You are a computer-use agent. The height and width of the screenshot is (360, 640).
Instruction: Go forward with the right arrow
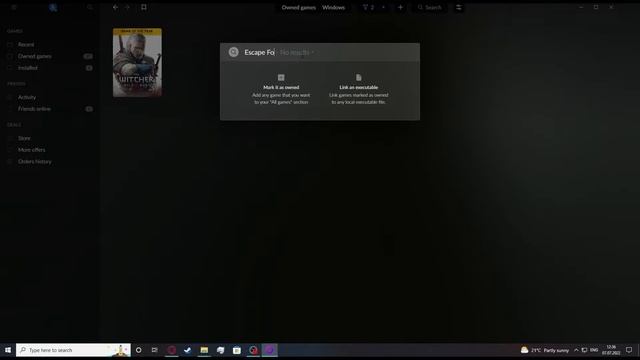(x=127, y=7)
